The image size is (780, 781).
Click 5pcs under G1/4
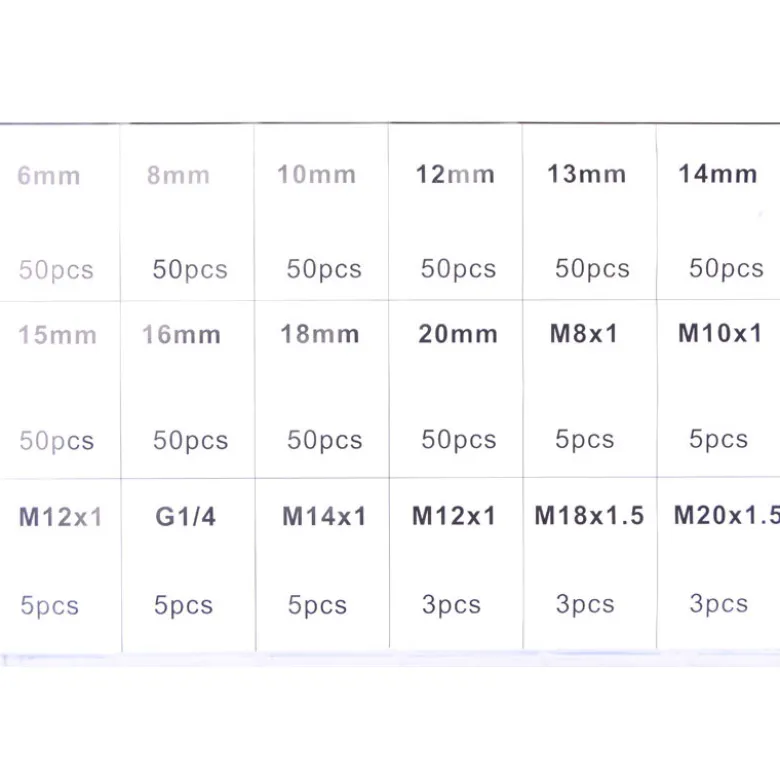point(183,606)
